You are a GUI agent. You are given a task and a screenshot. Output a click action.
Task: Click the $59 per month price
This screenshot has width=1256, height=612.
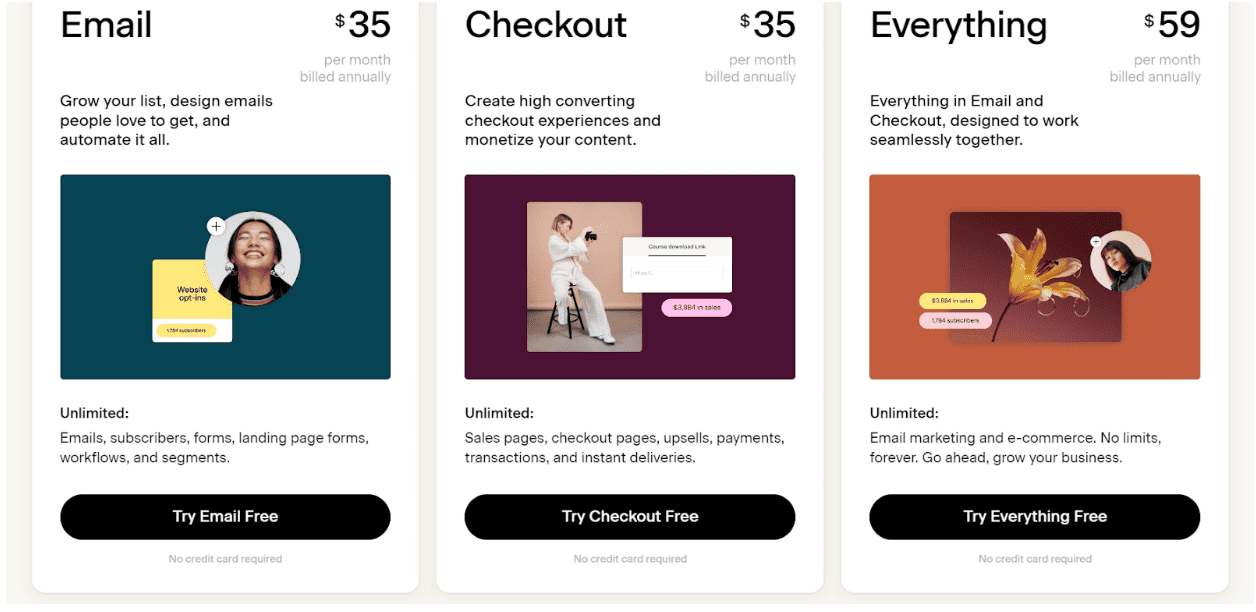[x=1172, y=25]
